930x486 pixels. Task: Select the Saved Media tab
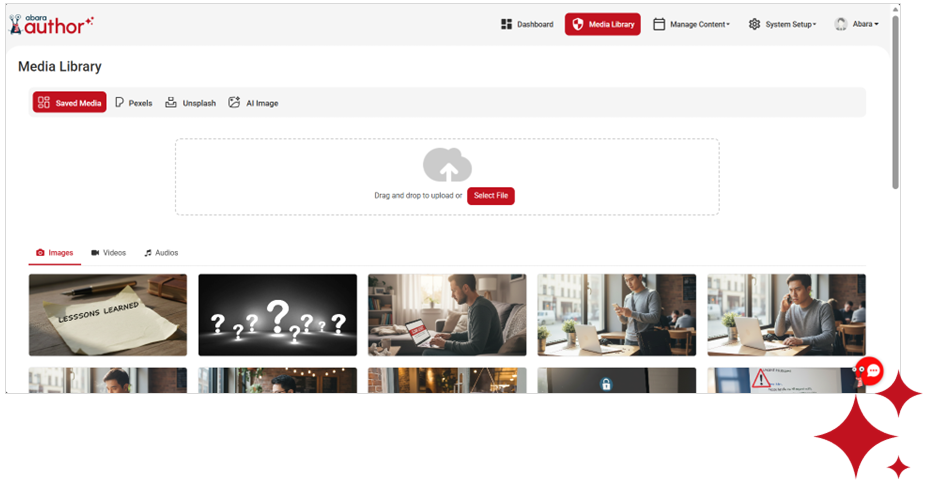tap(69, 103)
